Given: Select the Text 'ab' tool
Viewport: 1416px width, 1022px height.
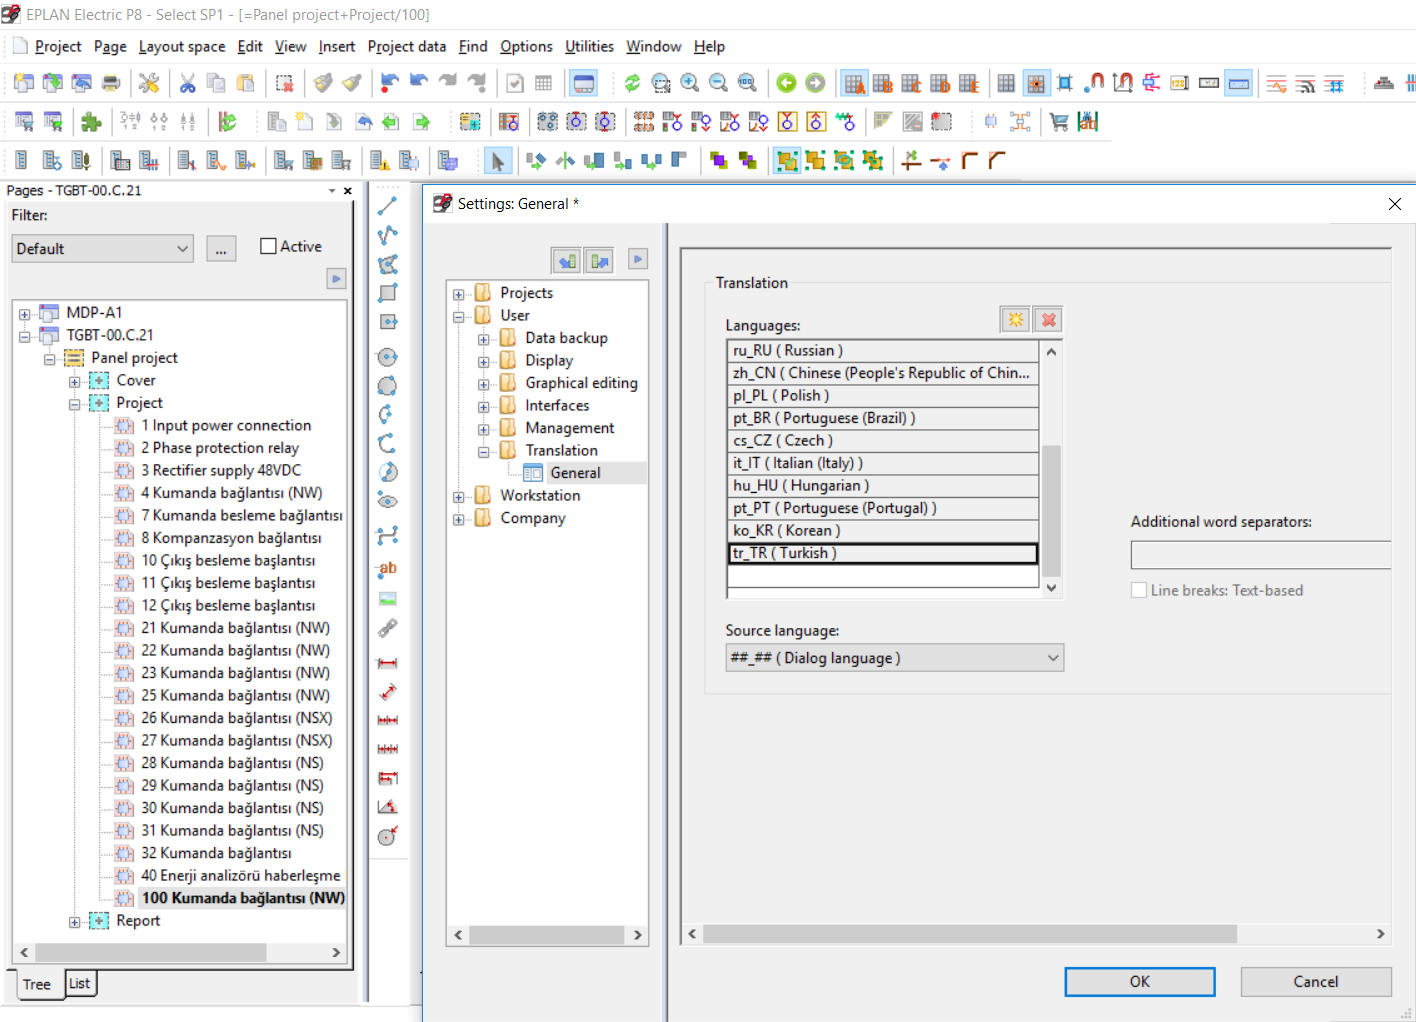Looking at the screenshot, I should click(387, 568).
